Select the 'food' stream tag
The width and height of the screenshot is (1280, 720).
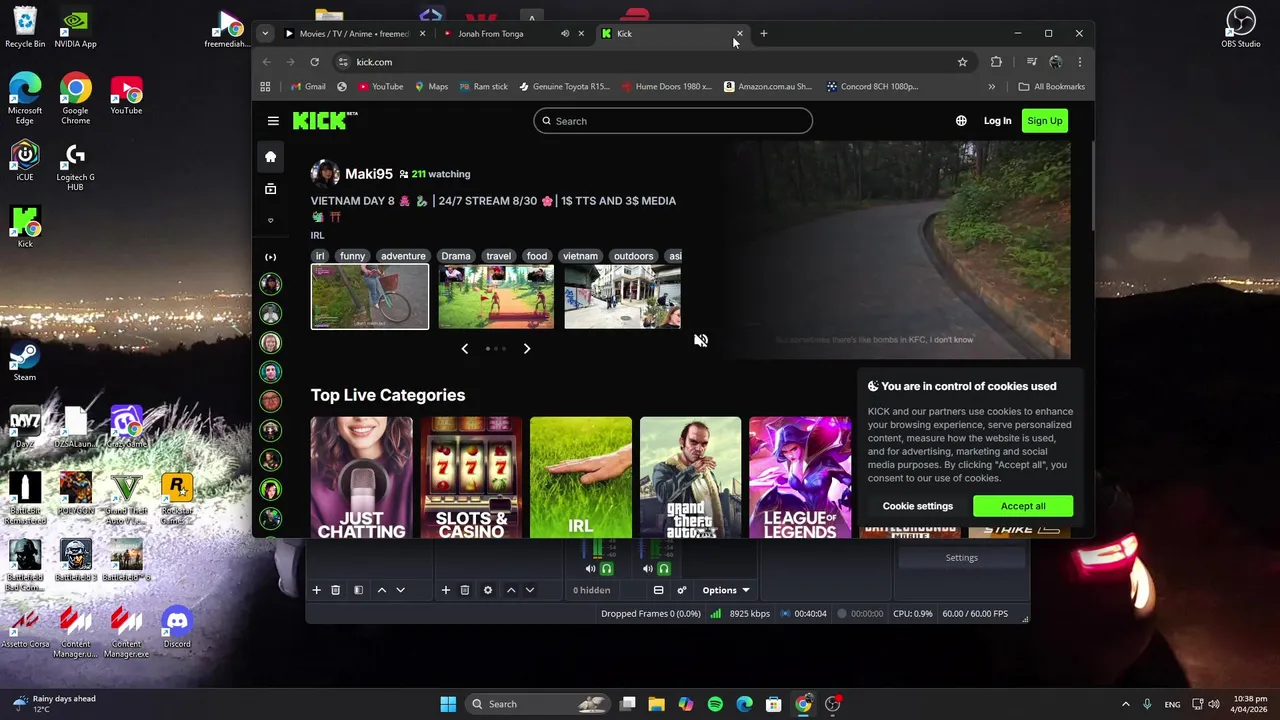(x=537, y=256)
